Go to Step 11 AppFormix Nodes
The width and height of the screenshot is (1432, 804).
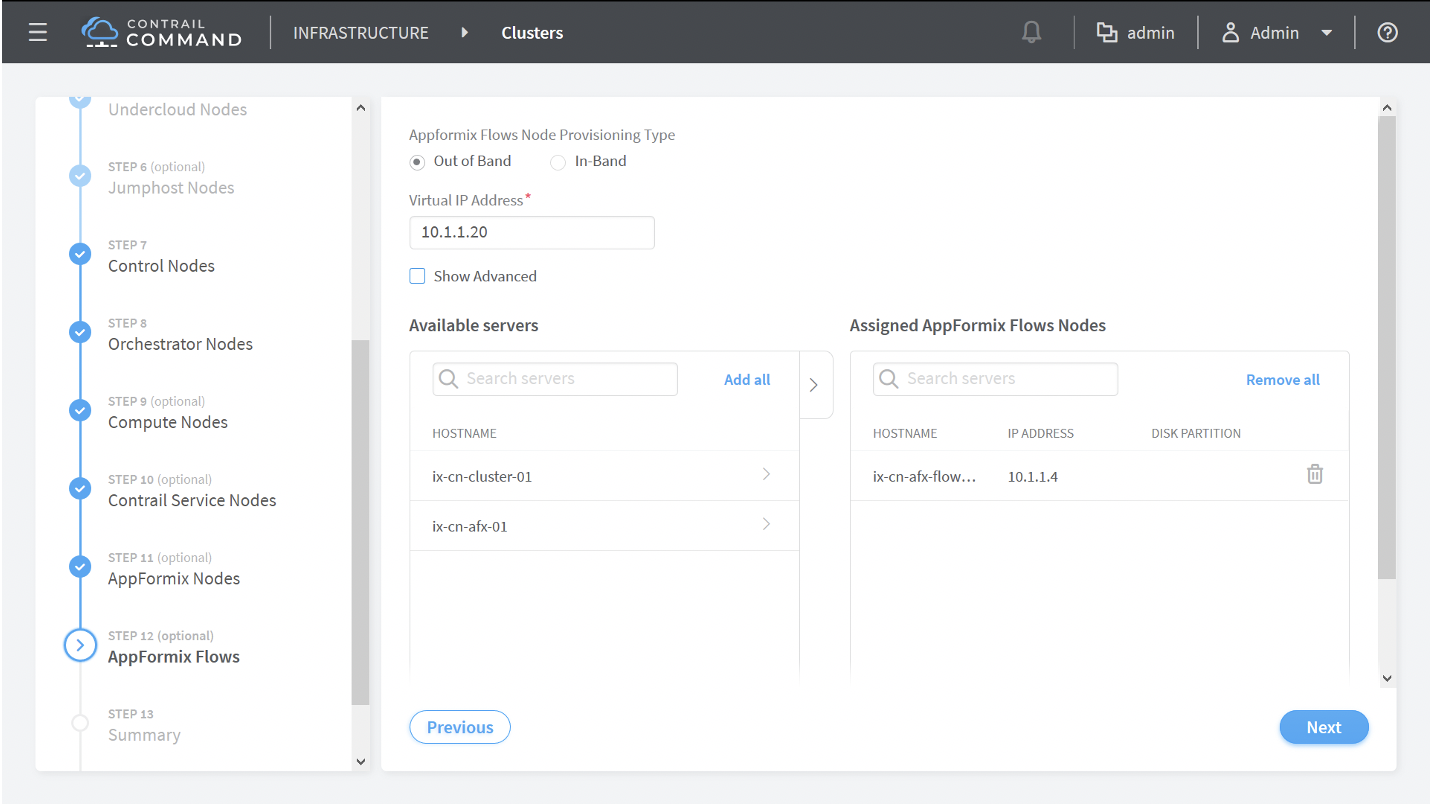pos(174,578)
